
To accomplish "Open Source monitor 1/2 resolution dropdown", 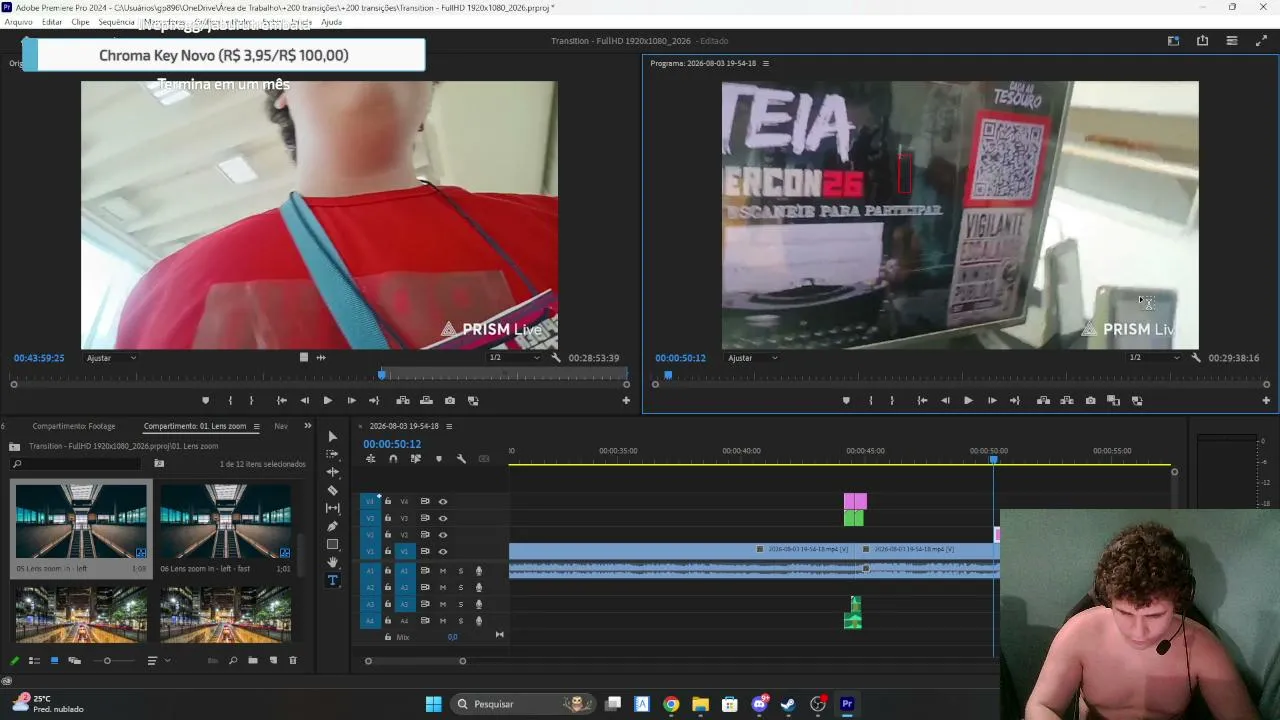I will pyautogui.click(x=514, y=358).
